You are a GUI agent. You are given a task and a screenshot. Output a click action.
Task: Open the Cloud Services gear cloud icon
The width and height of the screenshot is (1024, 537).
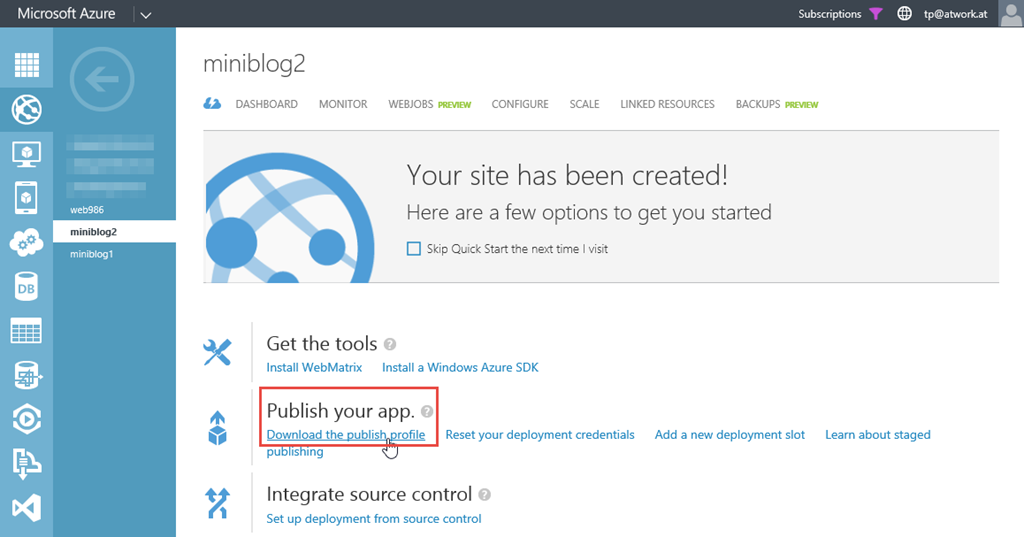coord(27,243)
